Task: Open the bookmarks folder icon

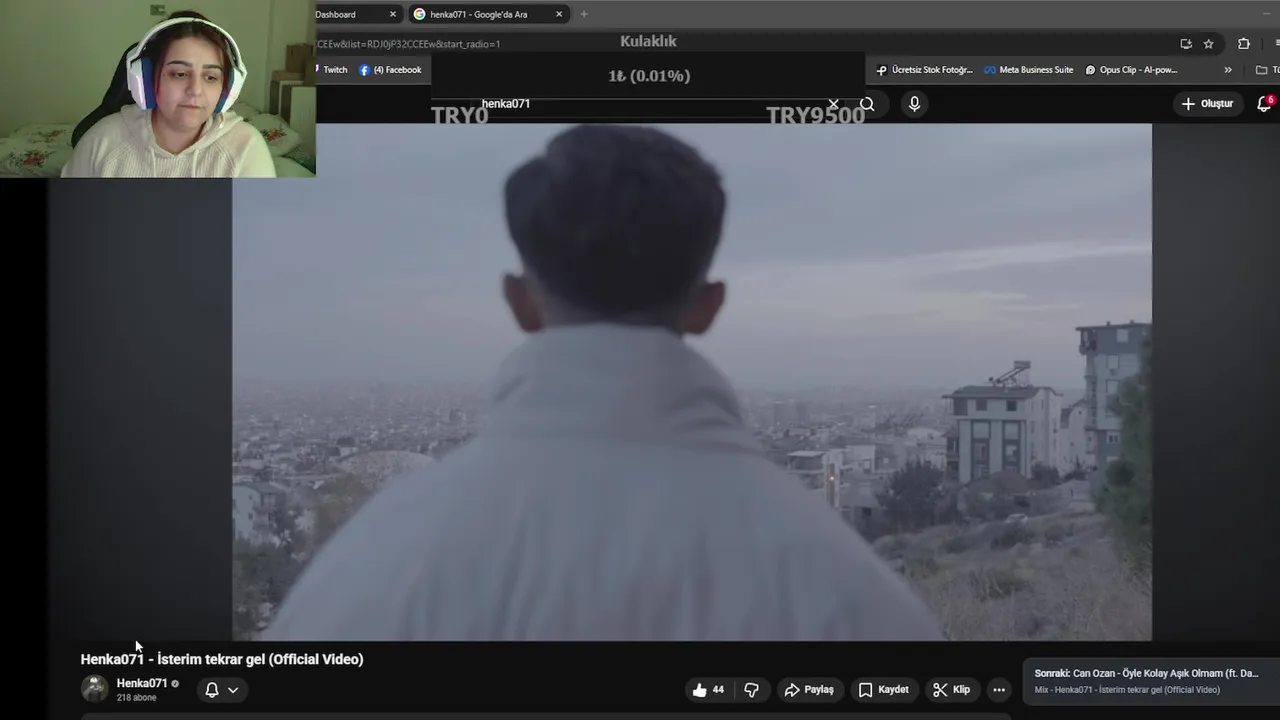Action: pyautogui.click(x=1262, y=70)
